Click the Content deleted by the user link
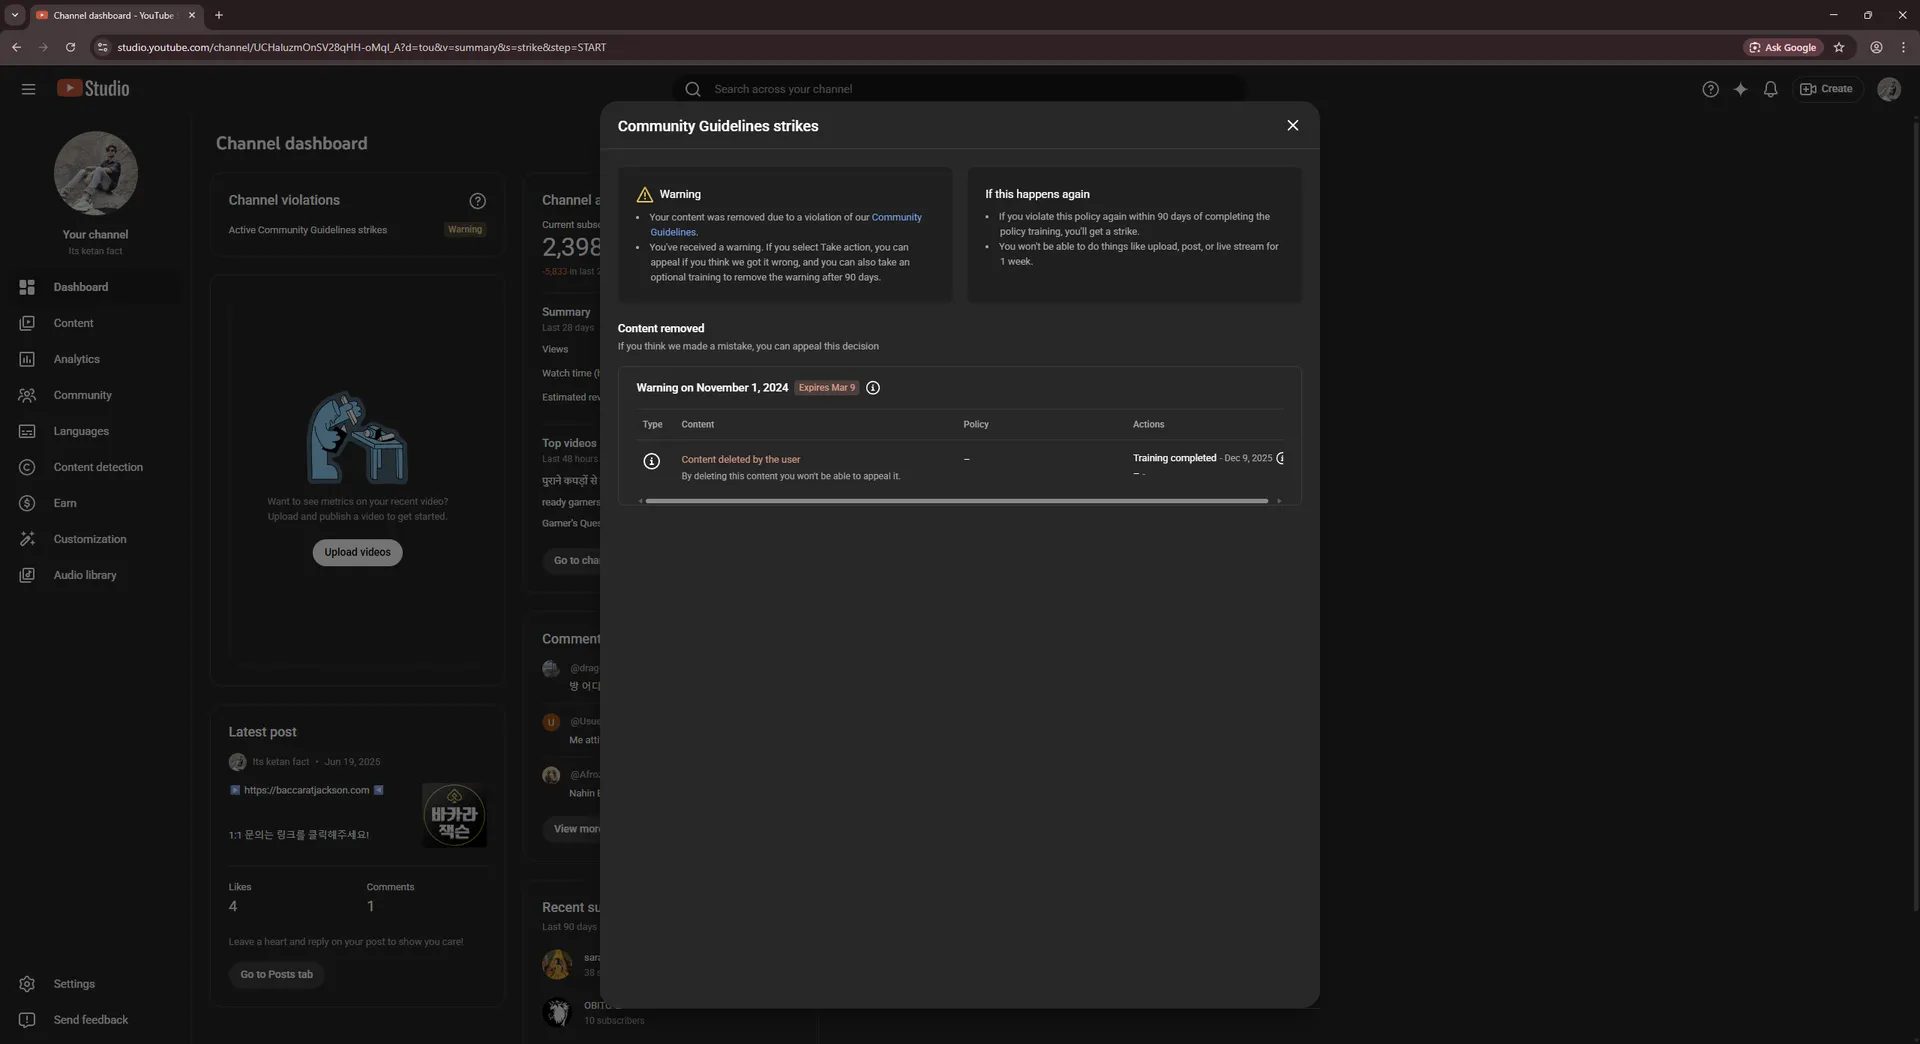The width and height of the screenshot is (1920, 1044). 741,460
